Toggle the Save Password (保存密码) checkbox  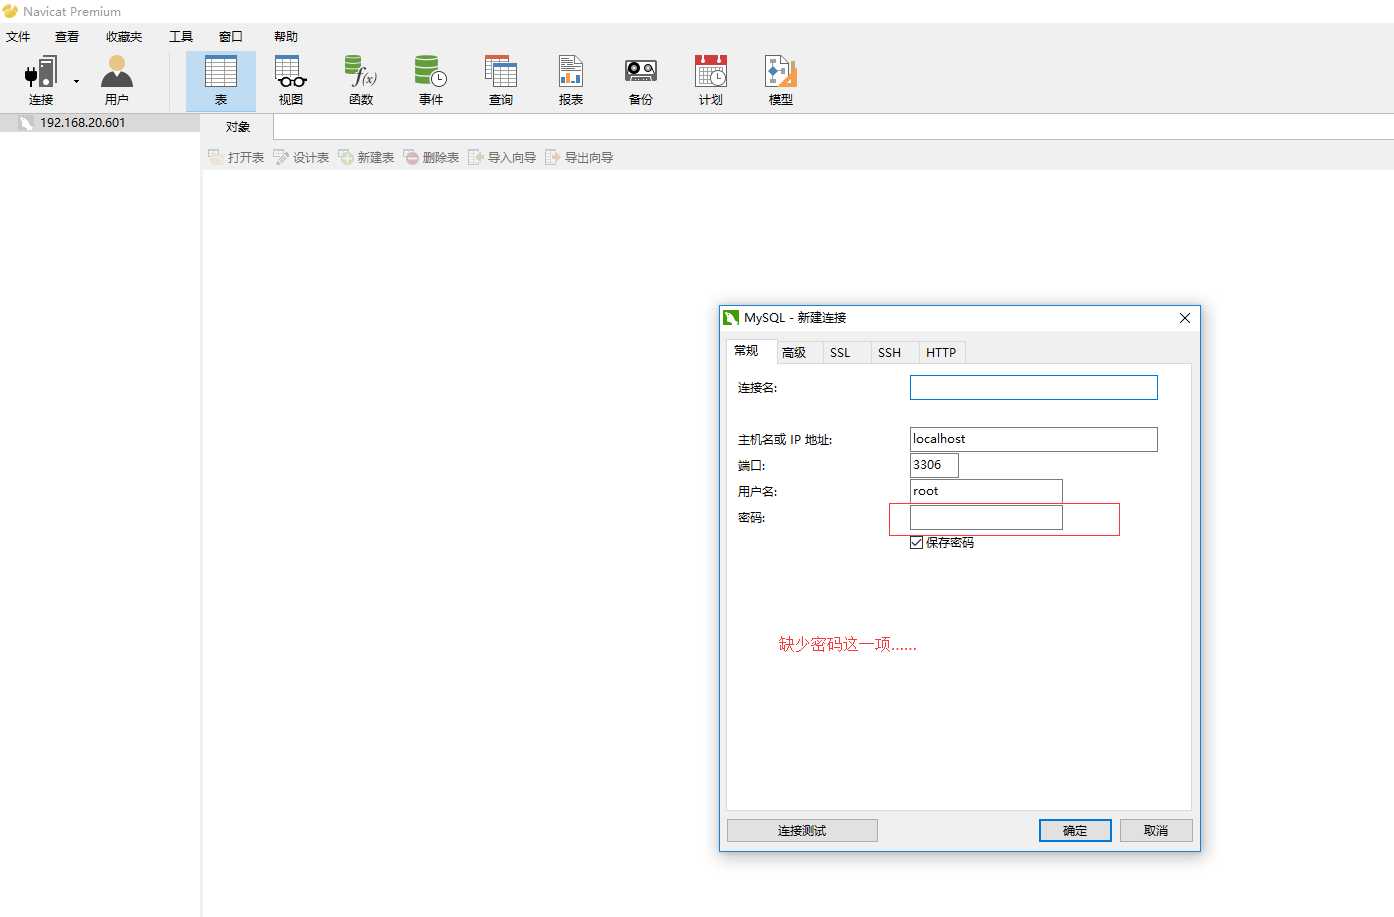tap(916, 543)
